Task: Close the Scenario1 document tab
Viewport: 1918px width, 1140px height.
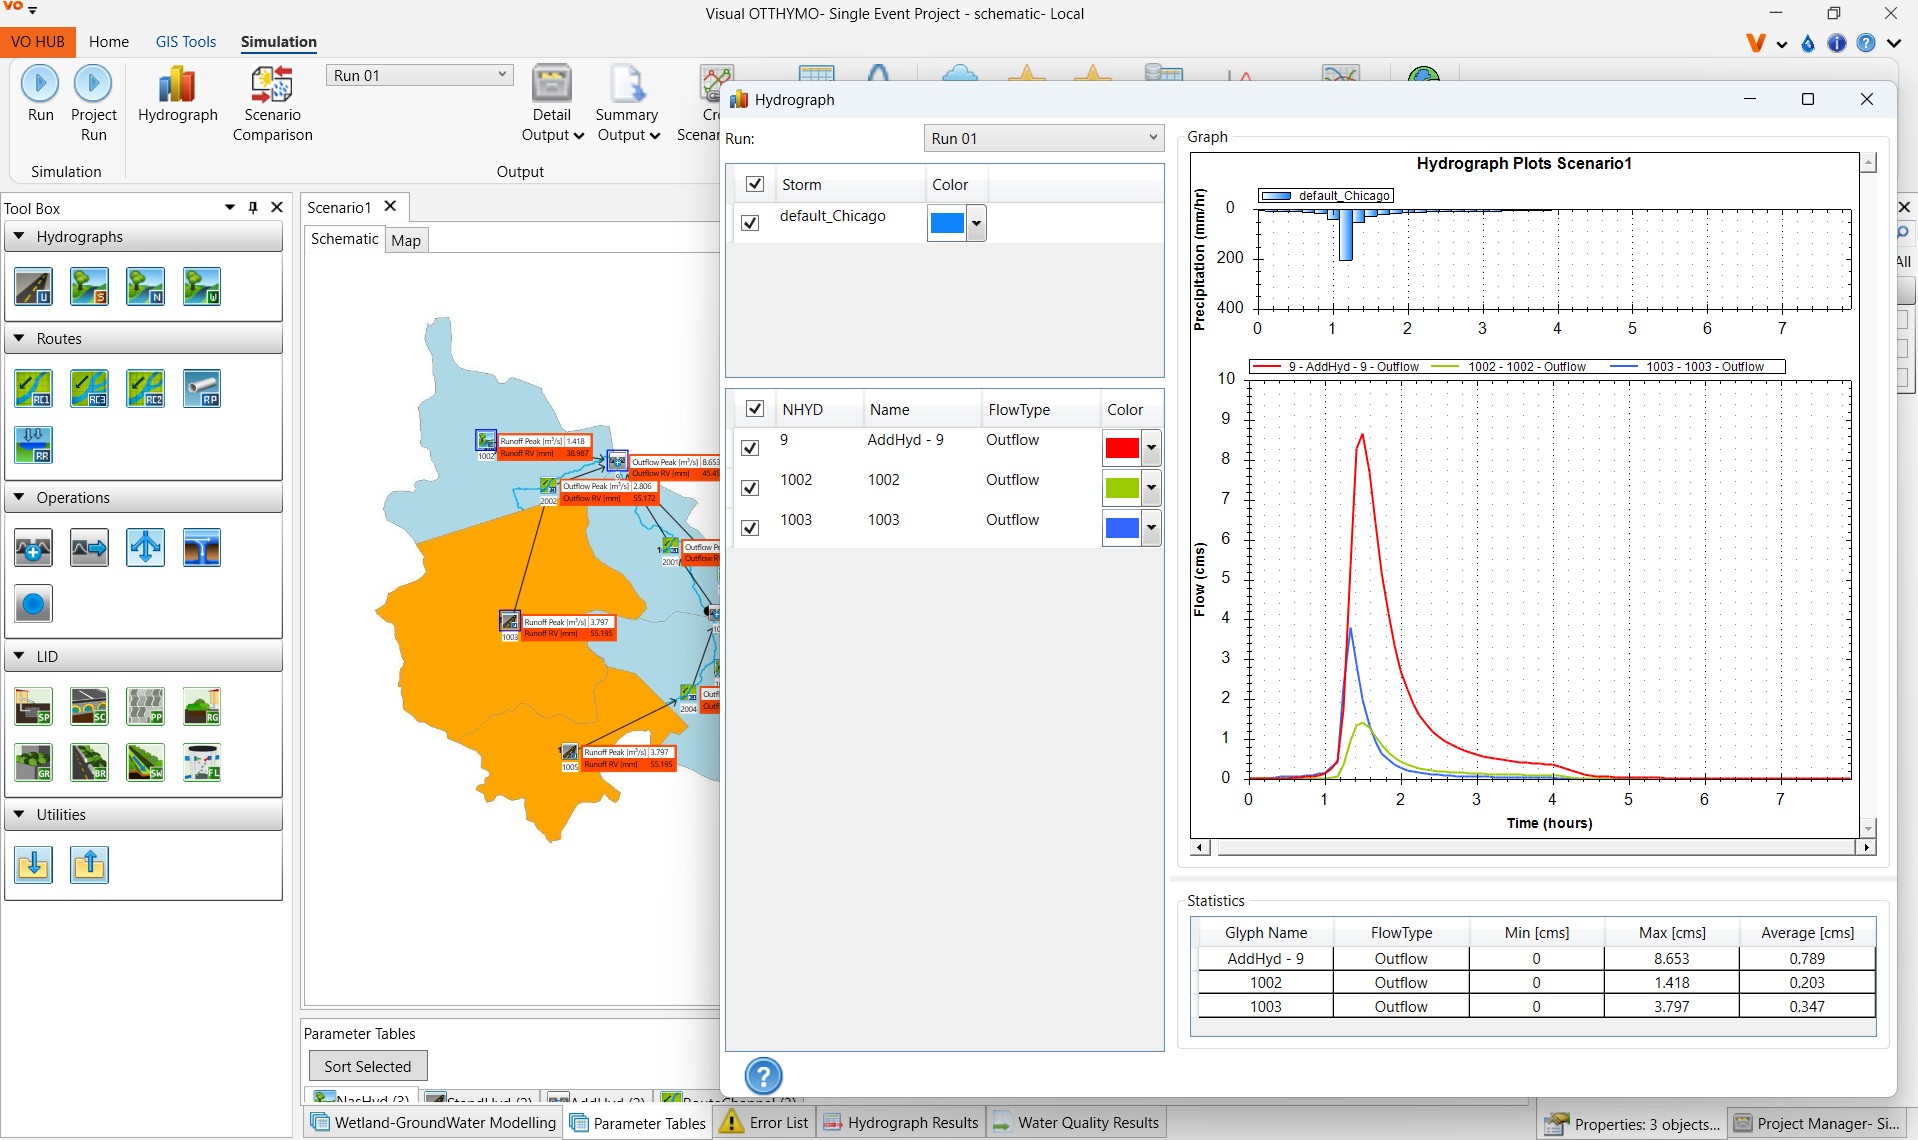Action: [x=391, y=206]
